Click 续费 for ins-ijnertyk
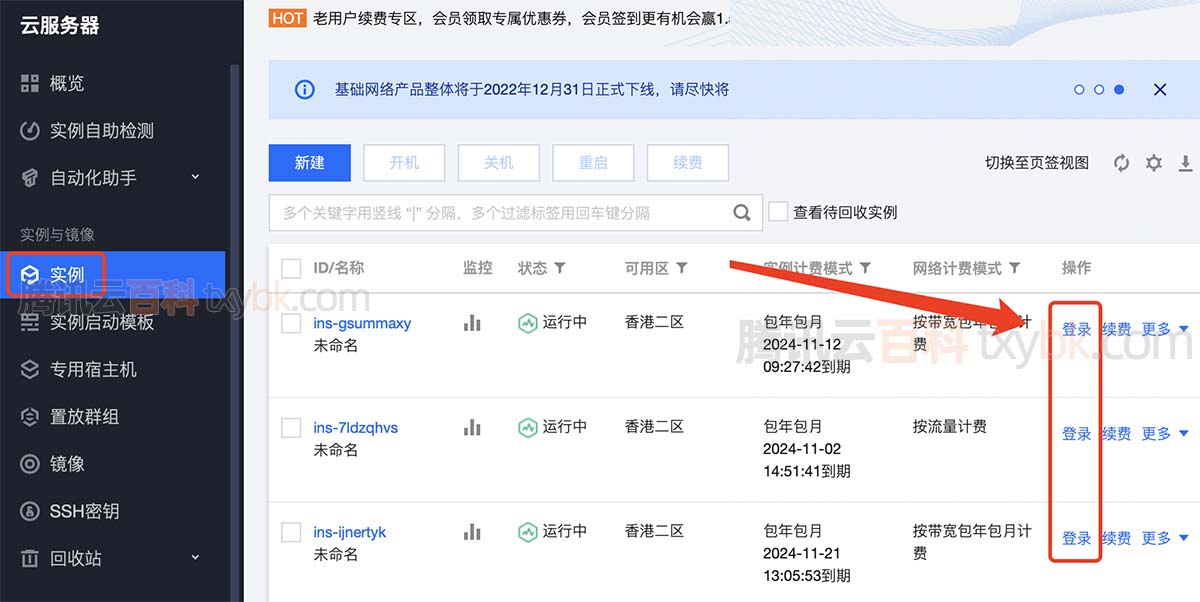The width and height of the screenshot is (1200, 602). (1117, 538)
